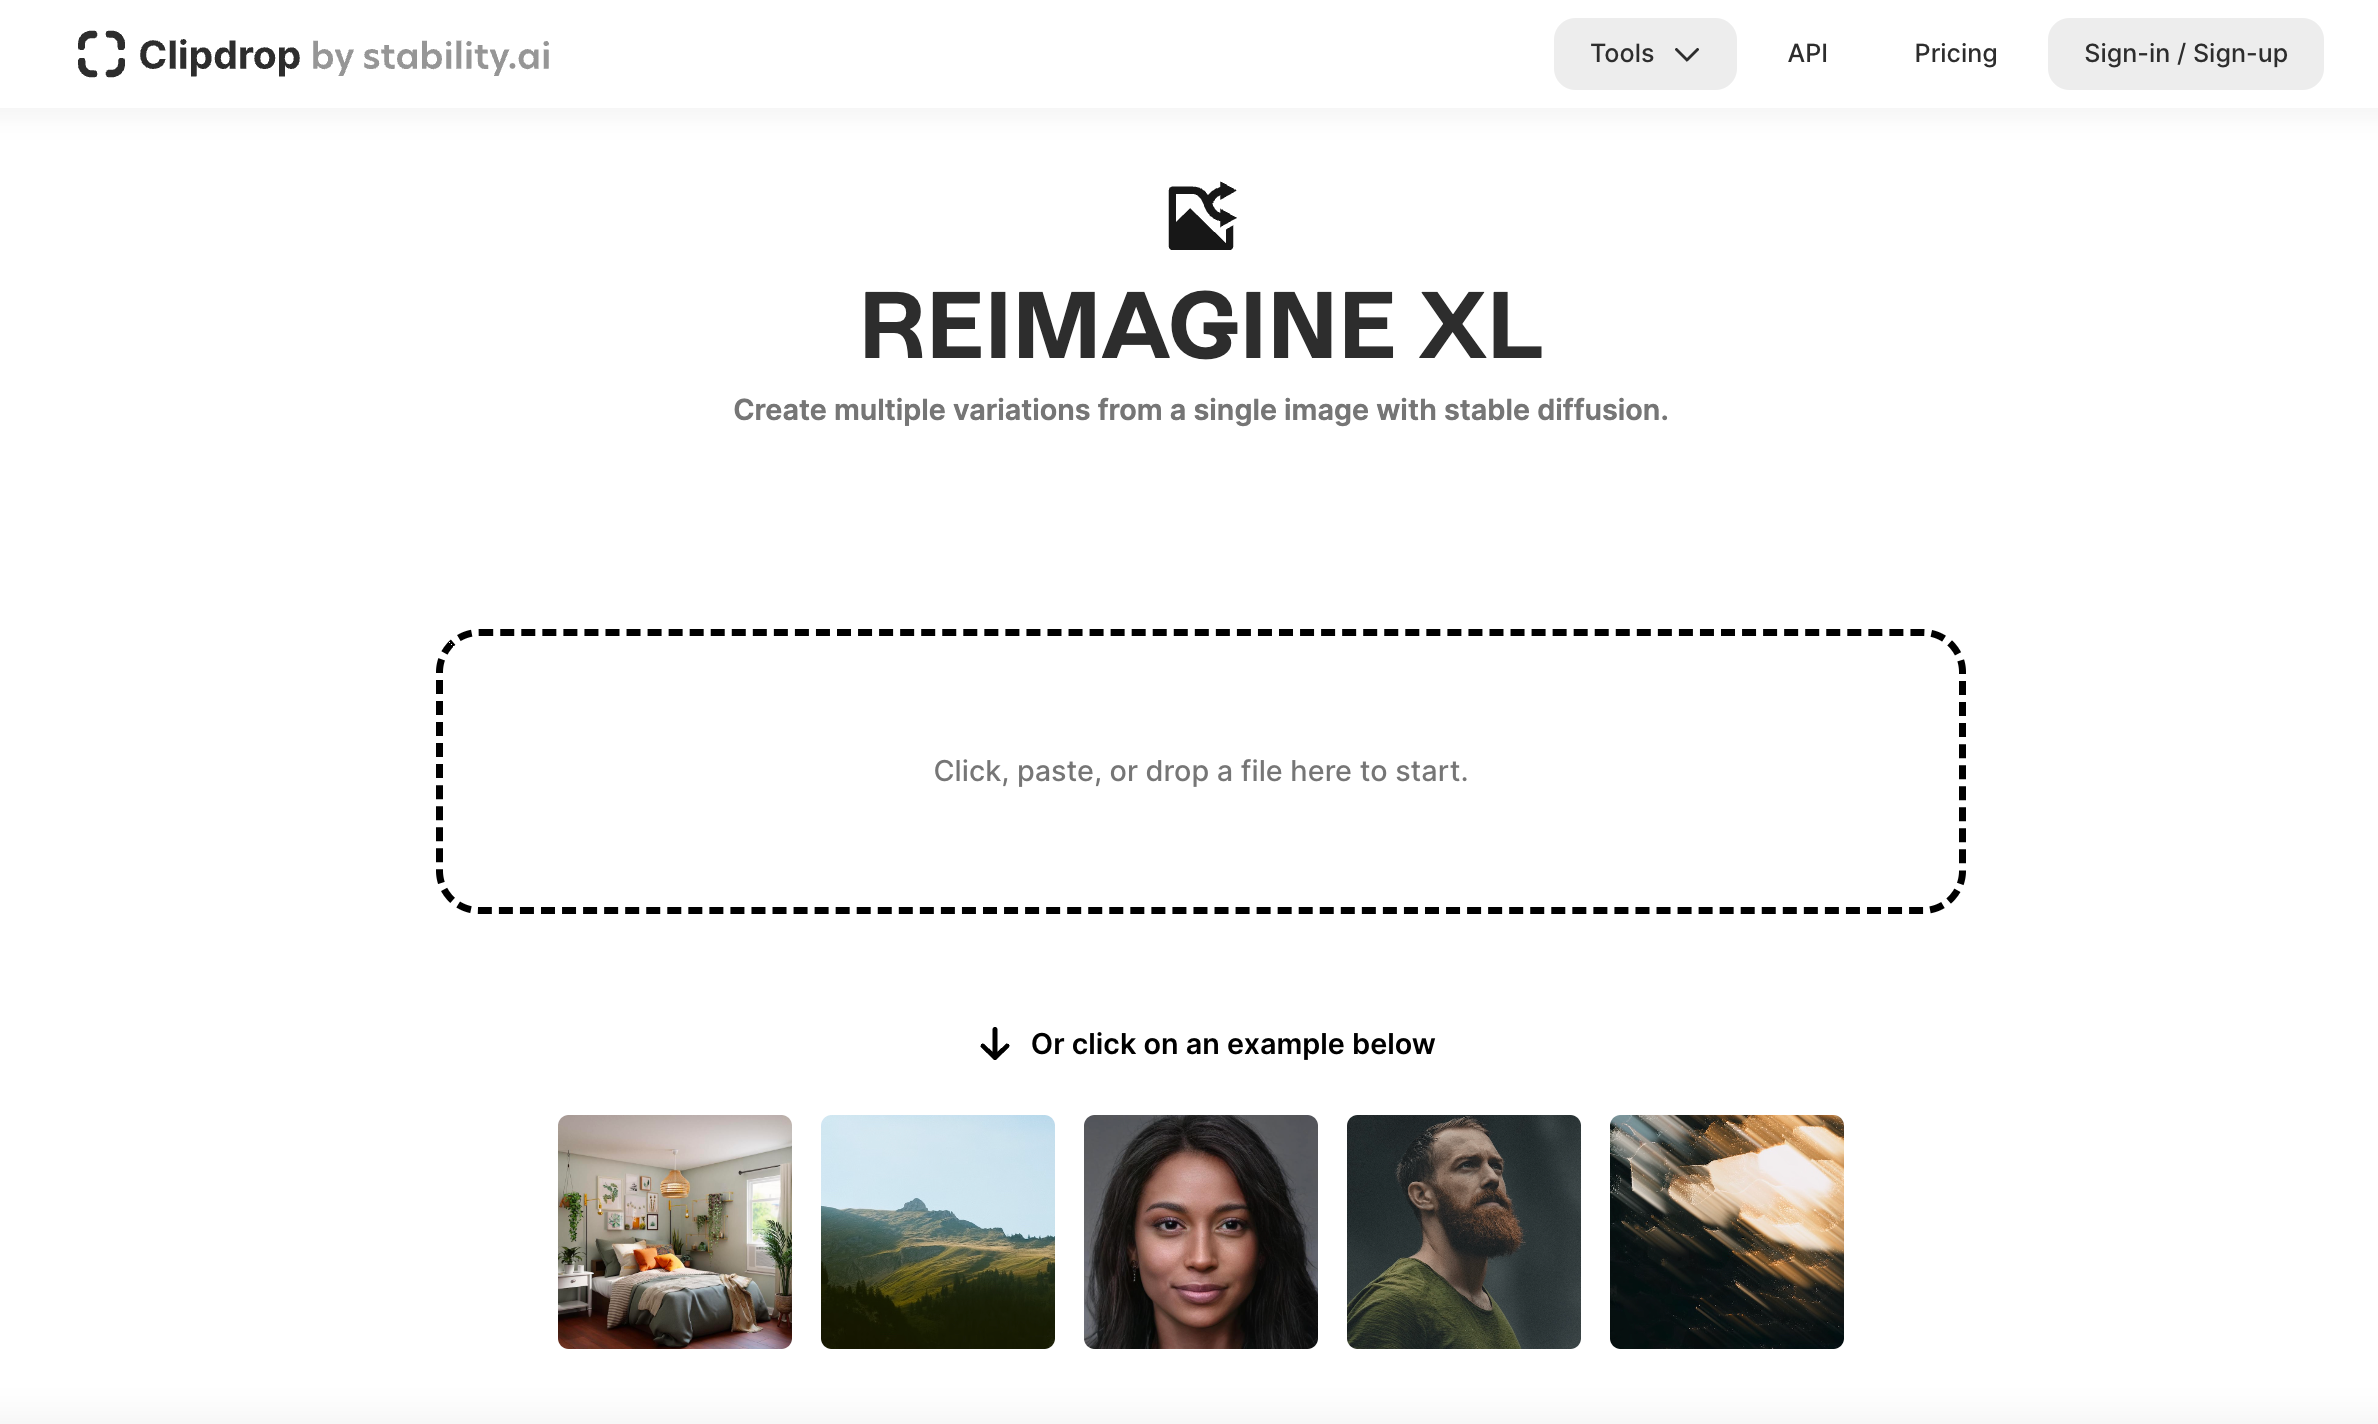Click the Reimagine image-shuffle icon above title

1202,216
